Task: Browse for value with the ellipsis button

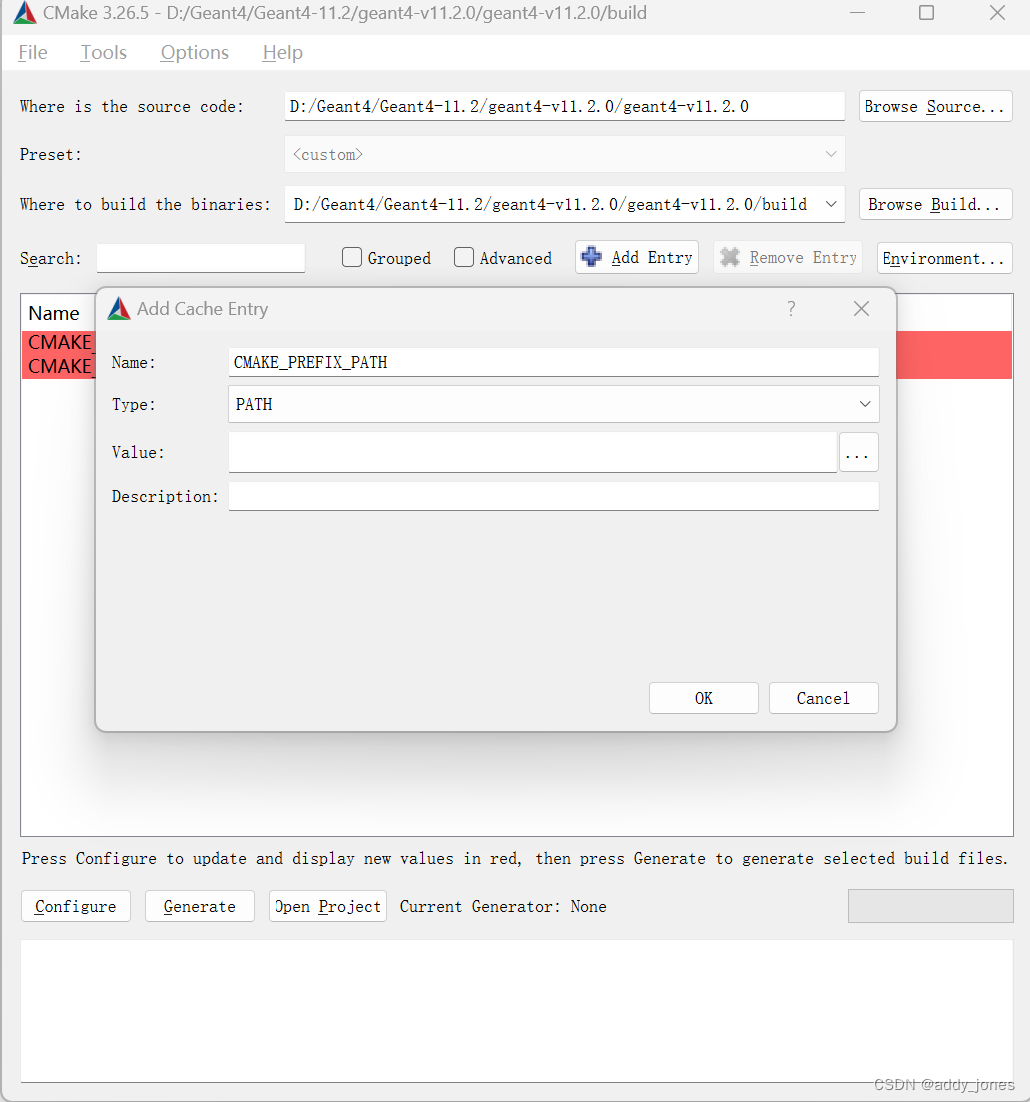Action: pyautogui.click(x=859, y=452)
